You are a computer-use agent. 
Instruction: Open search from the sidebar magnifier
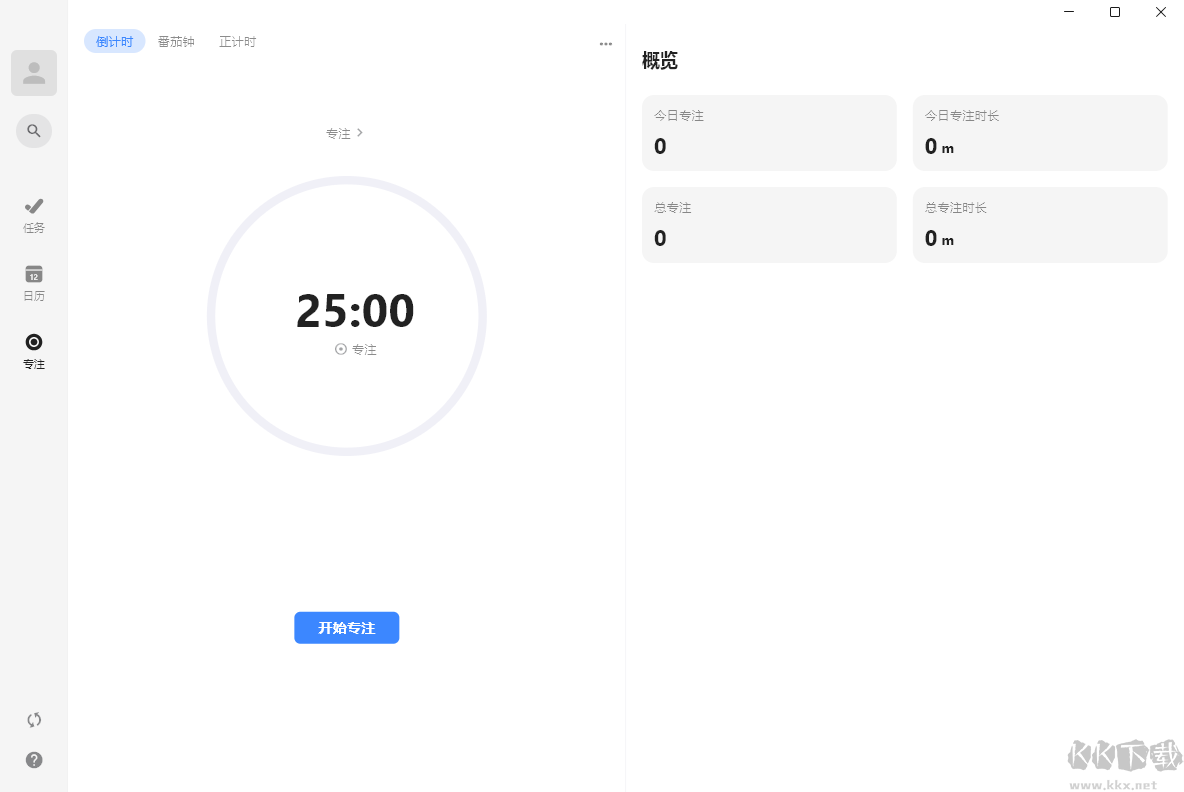click(34, 131)
